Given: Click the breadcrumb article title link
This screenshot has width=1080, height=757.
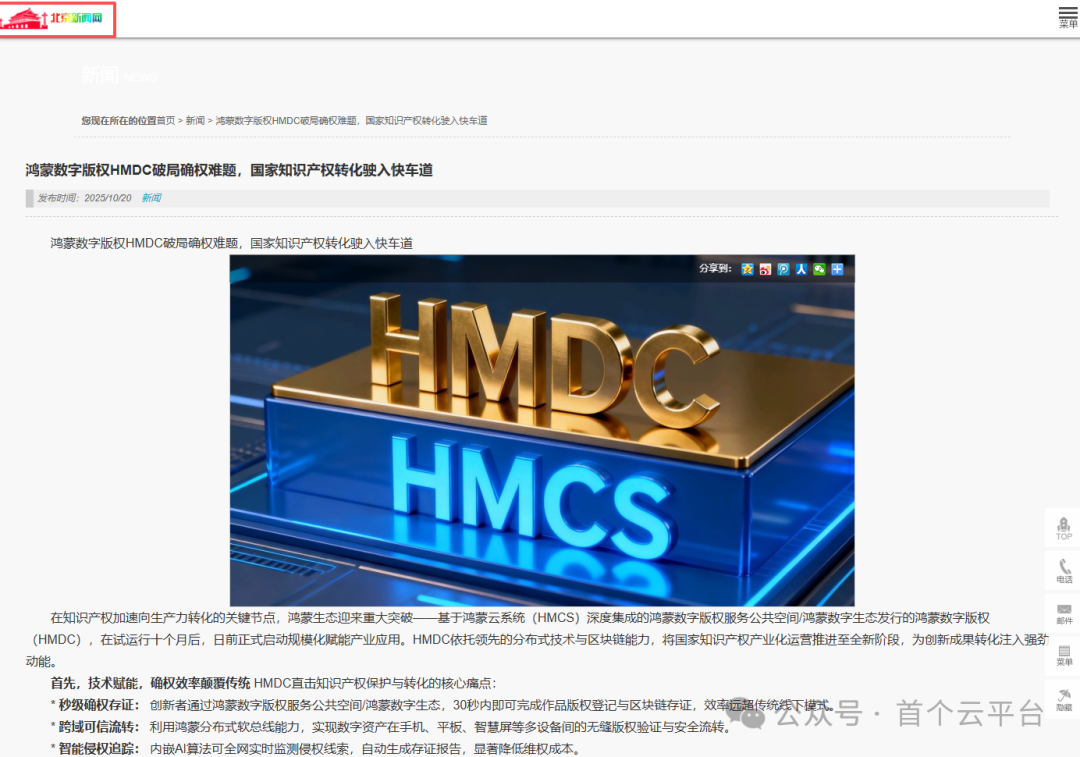Looking at the screenshot, I should pos(351,121).
